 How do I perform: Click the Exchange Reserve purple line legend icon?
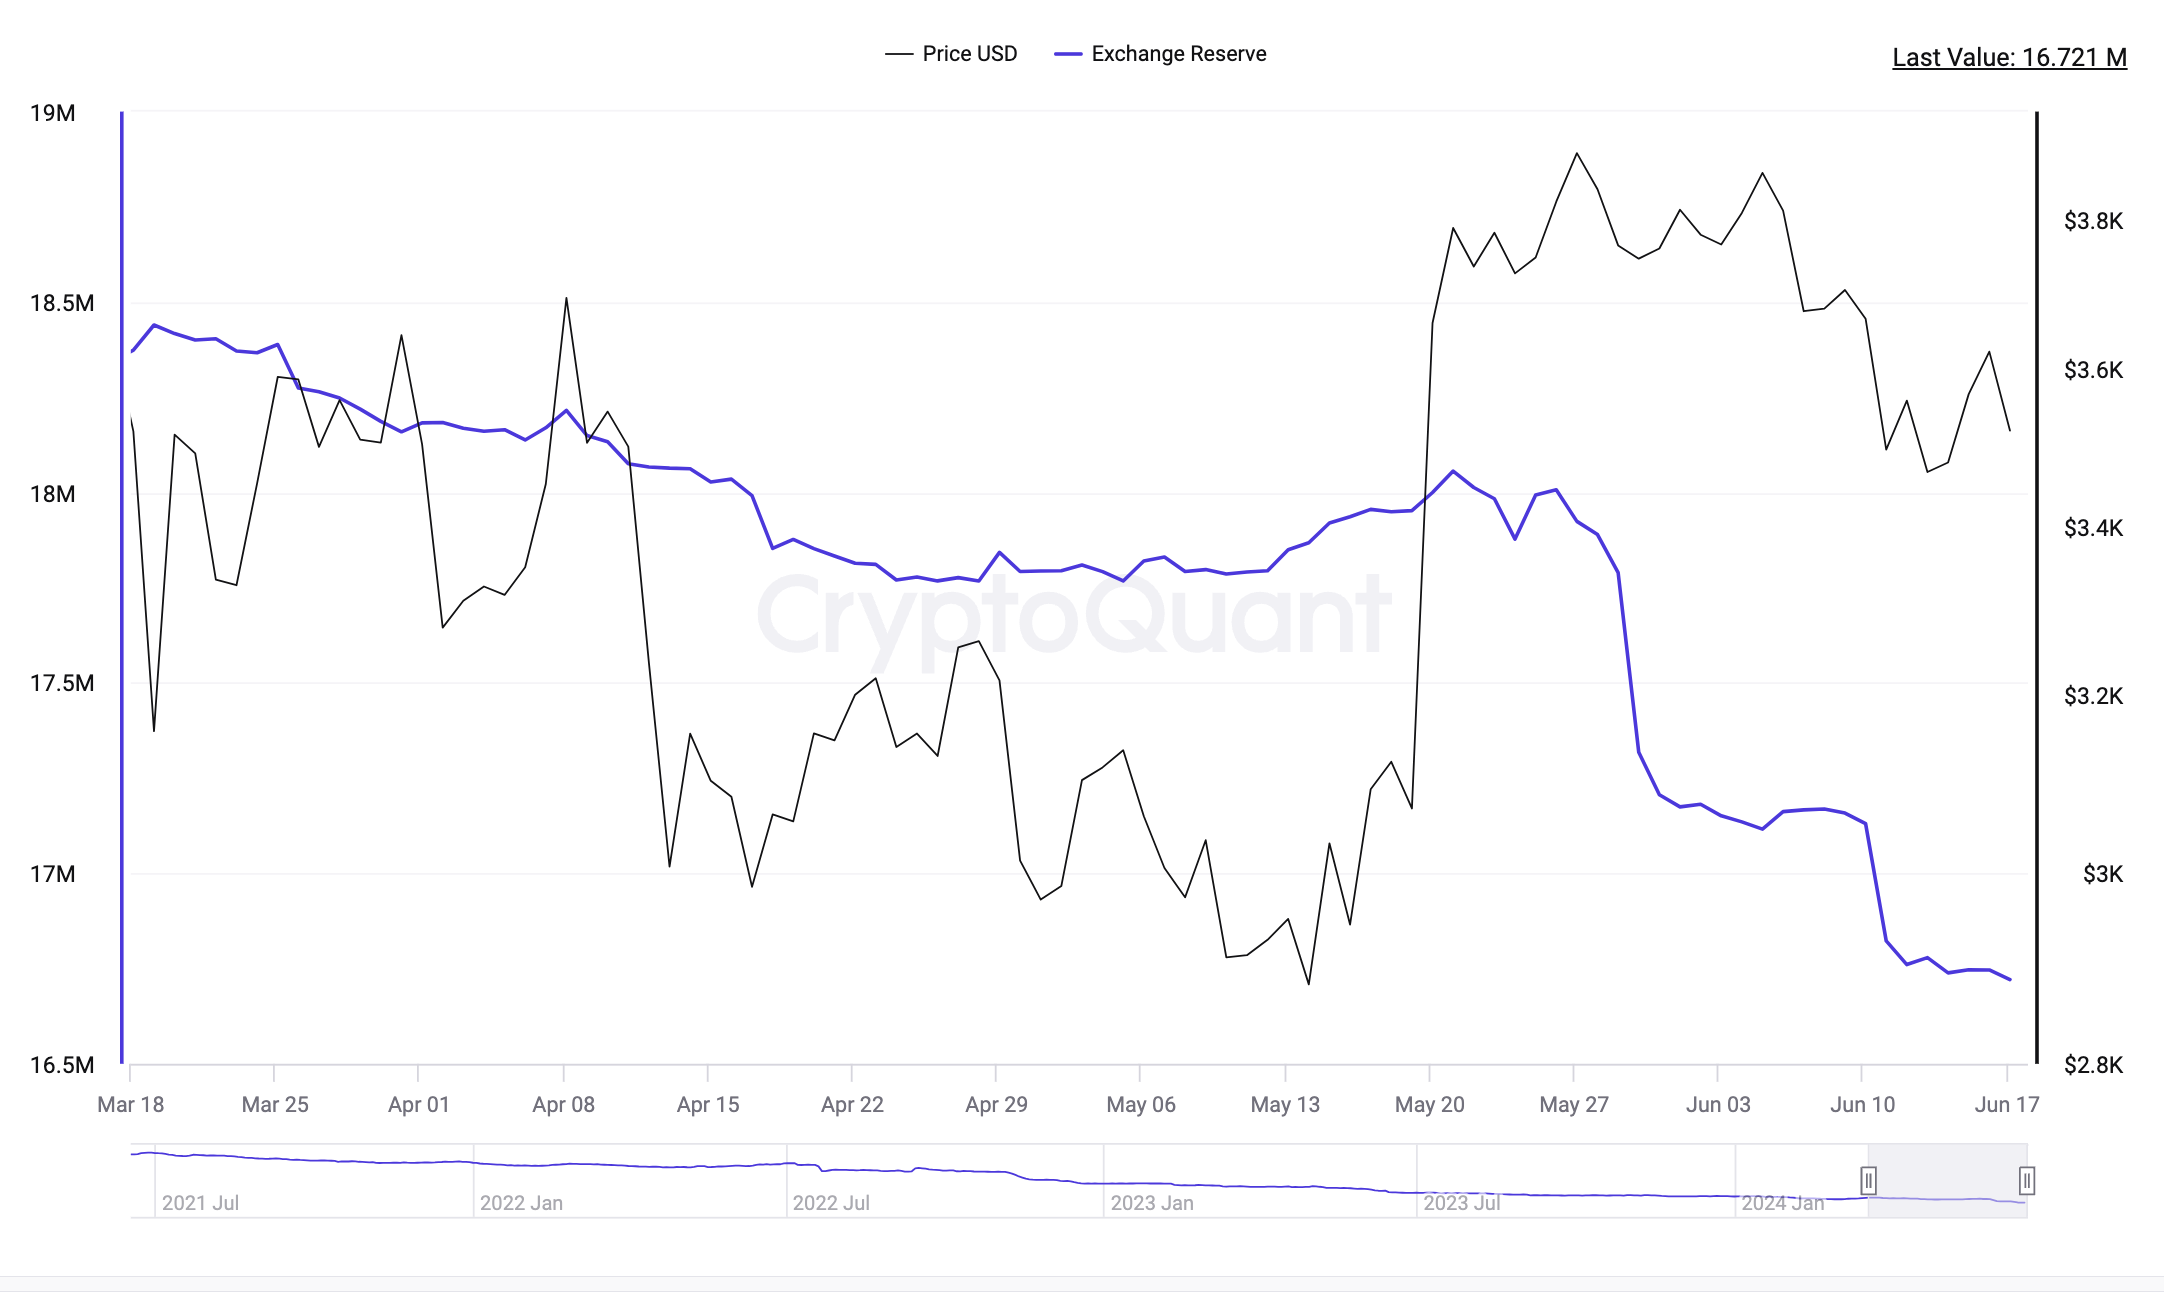point(1068,54)
